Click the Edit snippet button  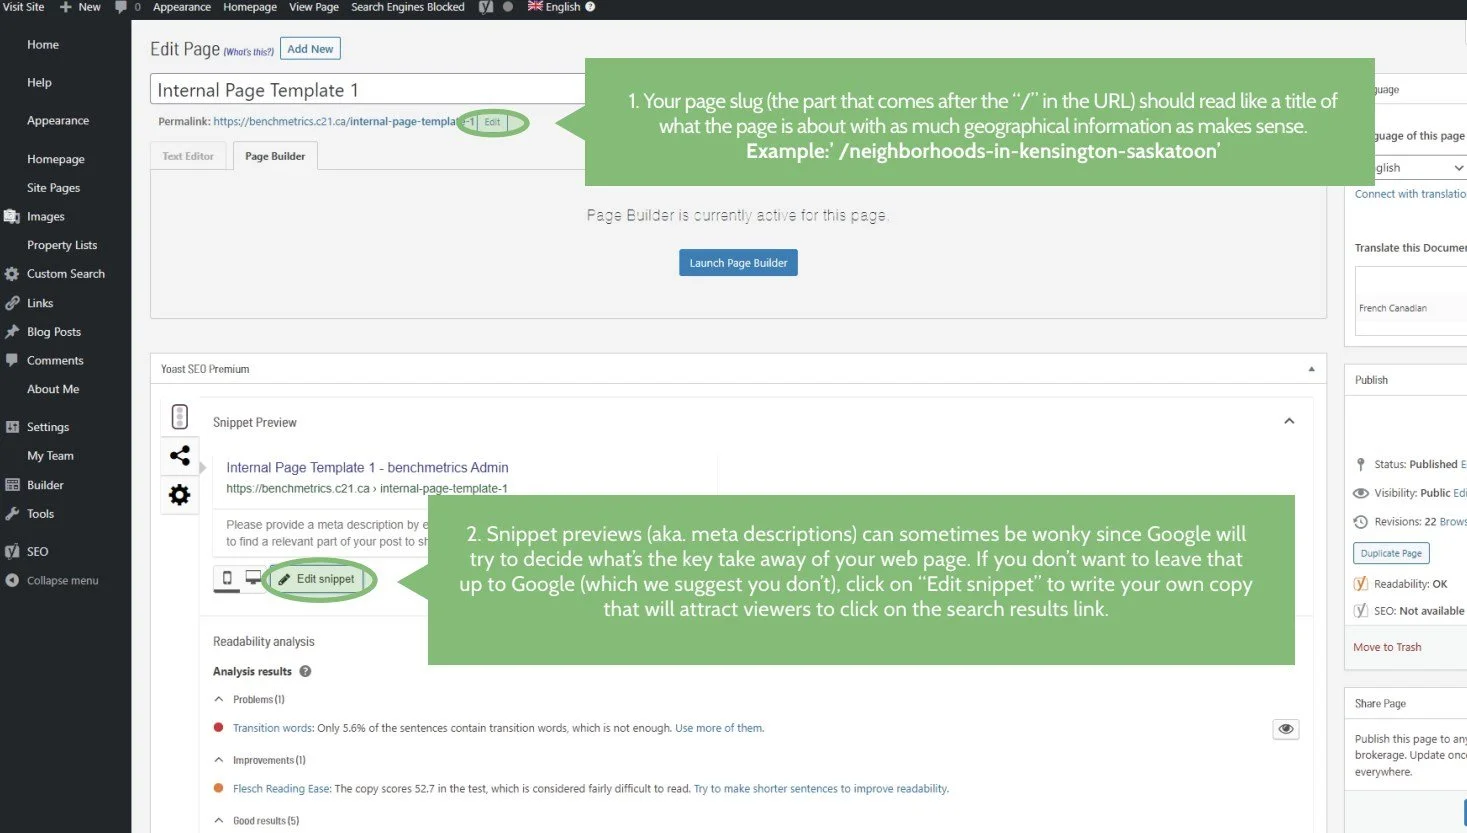[x=317, y=579]
